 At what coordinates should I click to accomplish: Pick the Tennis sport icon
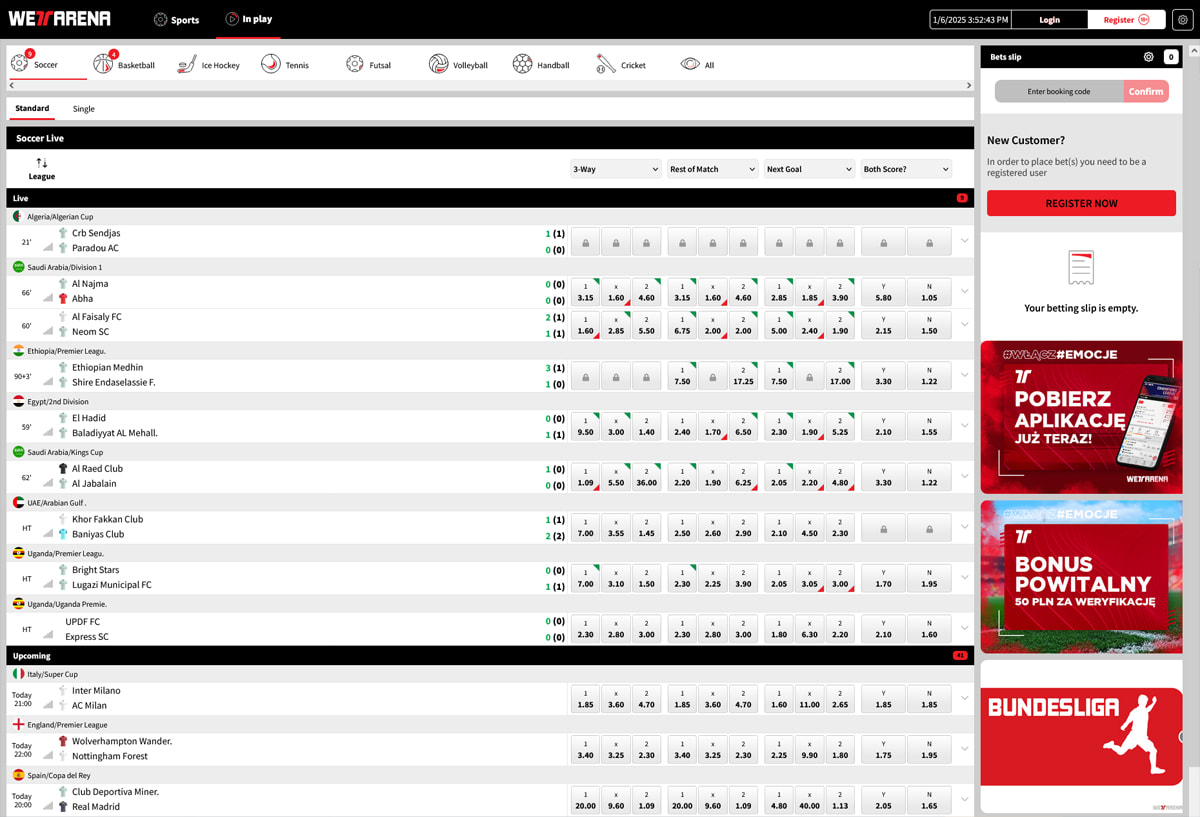coord(270,65)
